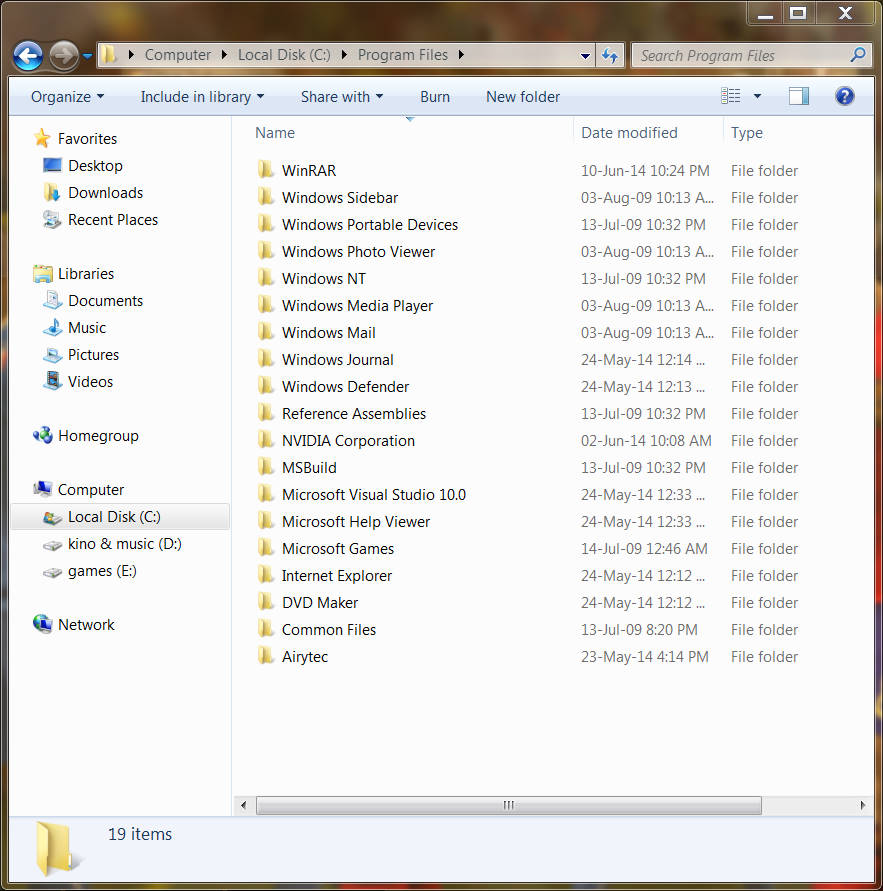Select Microsoft Visual Studio 10.0 folder icon
The height and width of the screenshot is (891, 883).
coord(265,494)
